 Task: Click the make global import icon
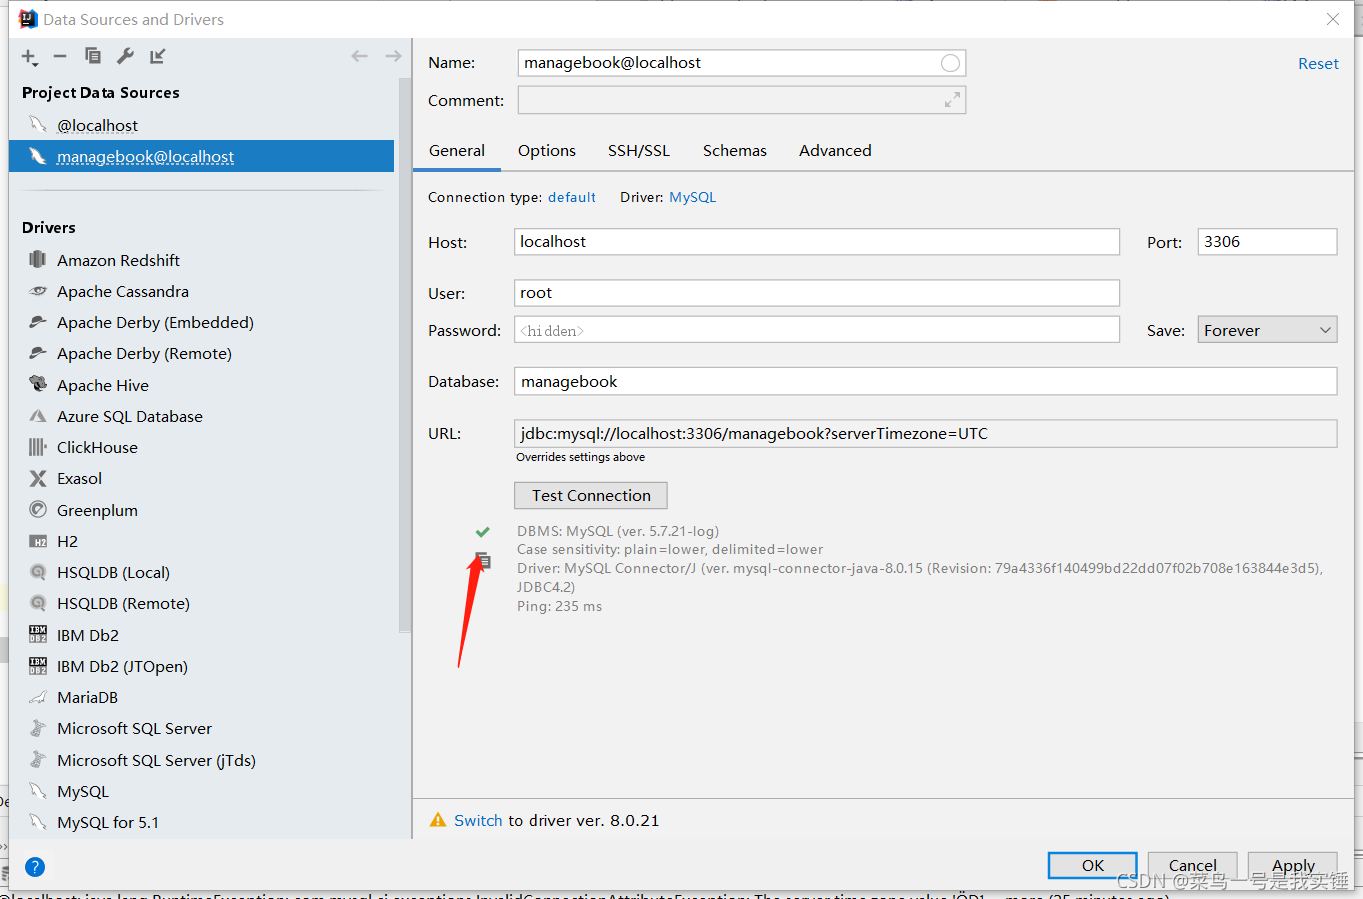(x=157, y=56)
